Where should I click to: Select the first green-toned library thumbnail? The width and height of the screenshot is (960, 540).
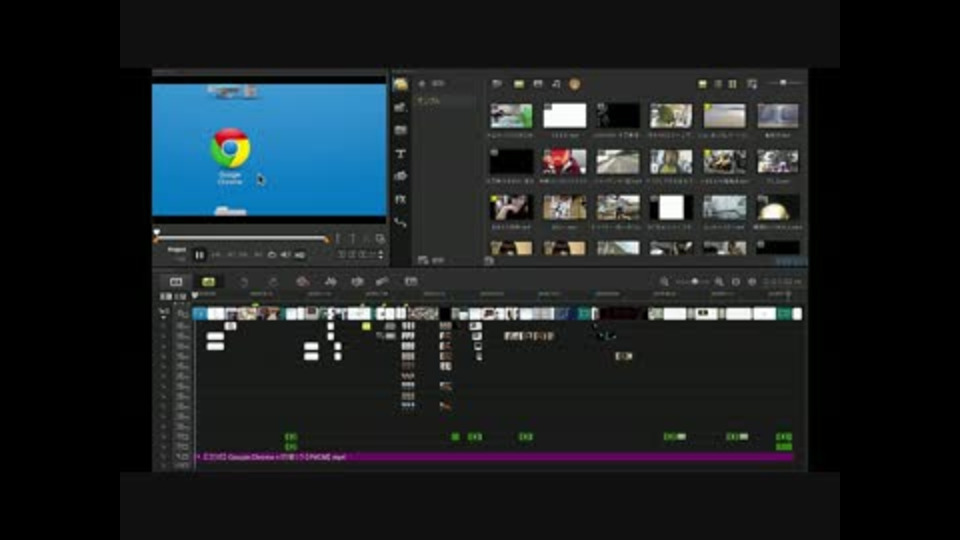[511, 116]
